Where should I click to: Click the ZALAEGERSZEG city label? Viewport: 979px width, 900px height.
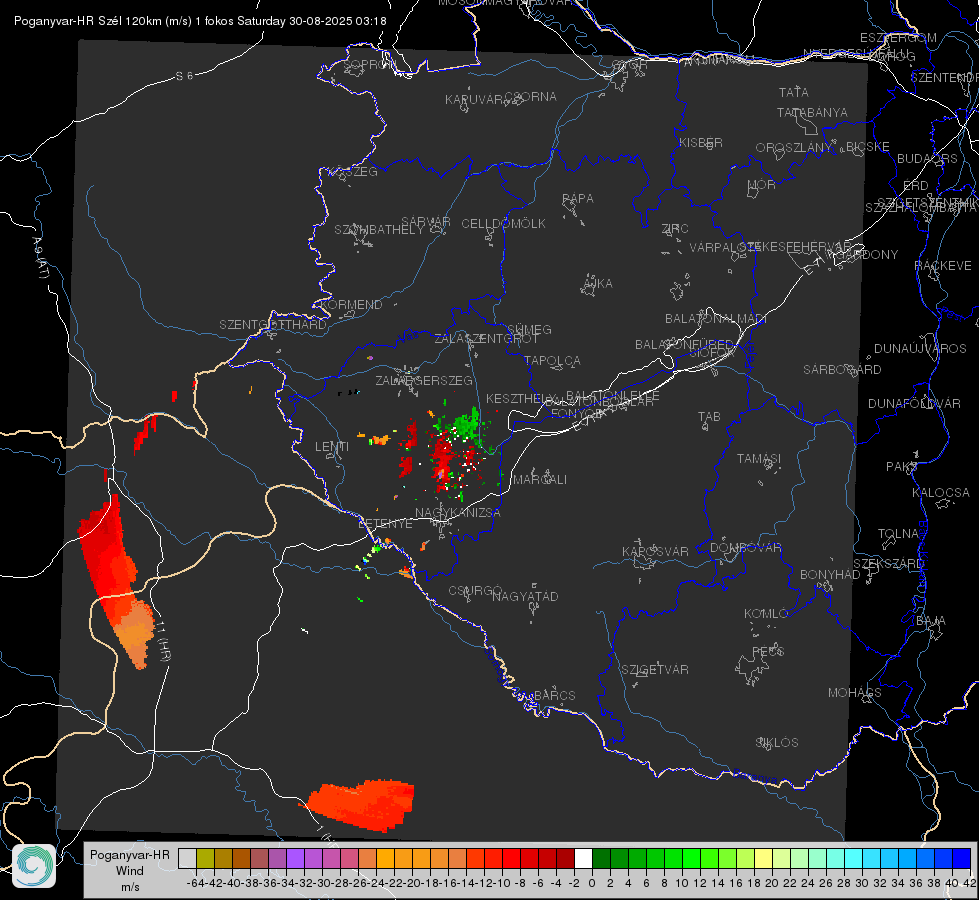pos(424,380)
